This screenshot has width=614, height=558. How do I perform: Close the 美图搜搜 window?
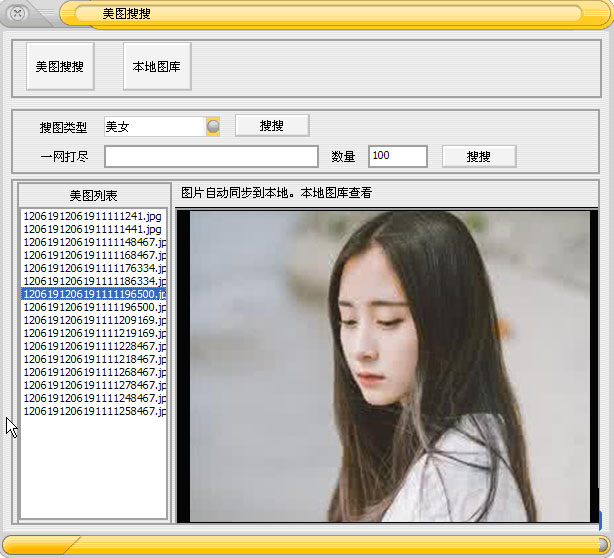pyautogui.click(x=17, y=13)
